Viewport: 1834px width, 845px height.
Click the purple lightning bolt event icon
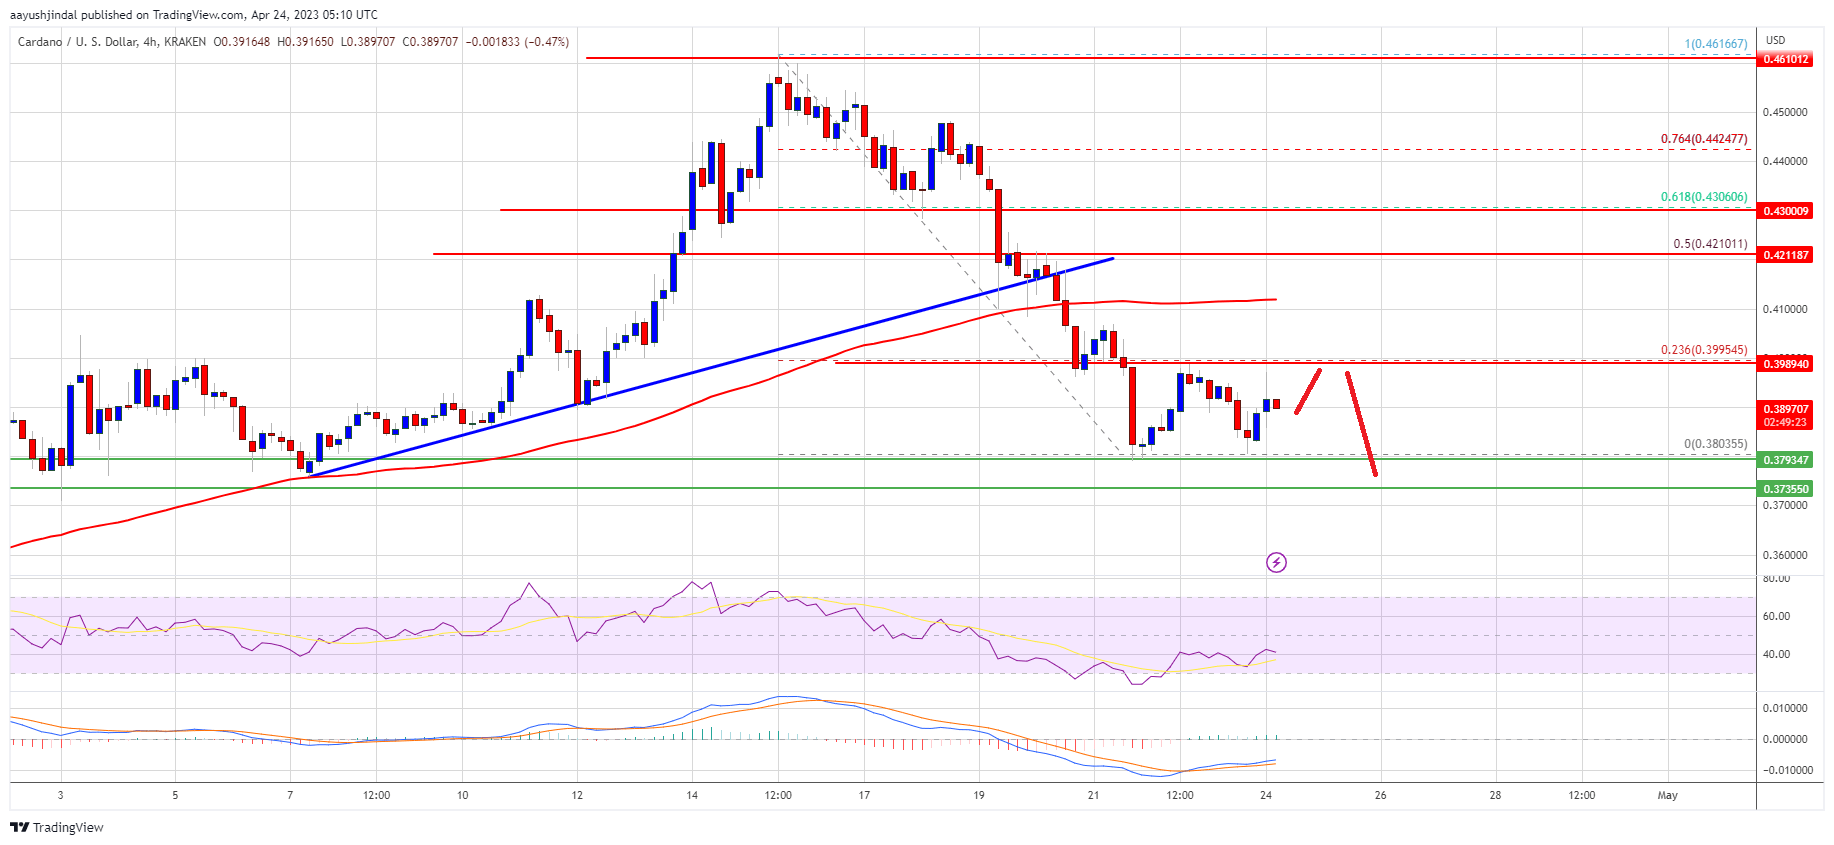1276,563
